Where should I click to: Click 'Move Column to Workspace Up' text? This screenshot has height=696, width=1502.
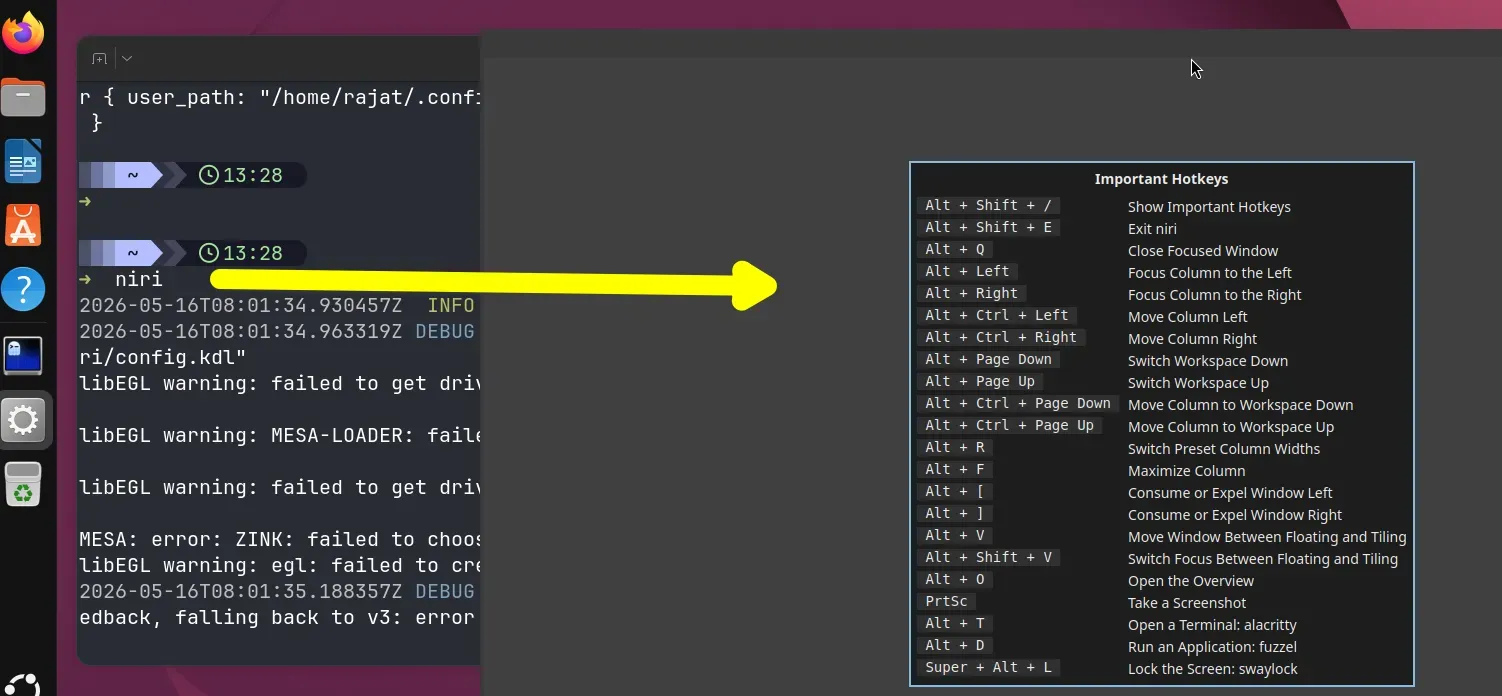pos(1231,427)
